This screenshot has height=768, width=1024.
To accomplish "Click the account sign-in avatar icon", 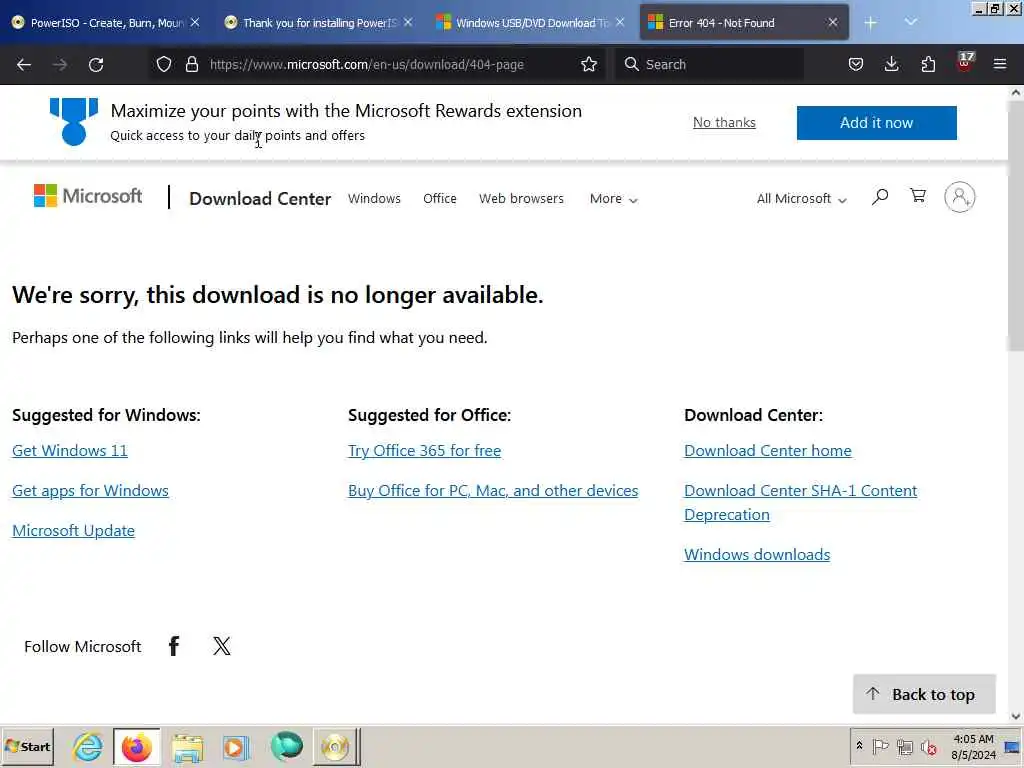I will [x=959, y=197].
